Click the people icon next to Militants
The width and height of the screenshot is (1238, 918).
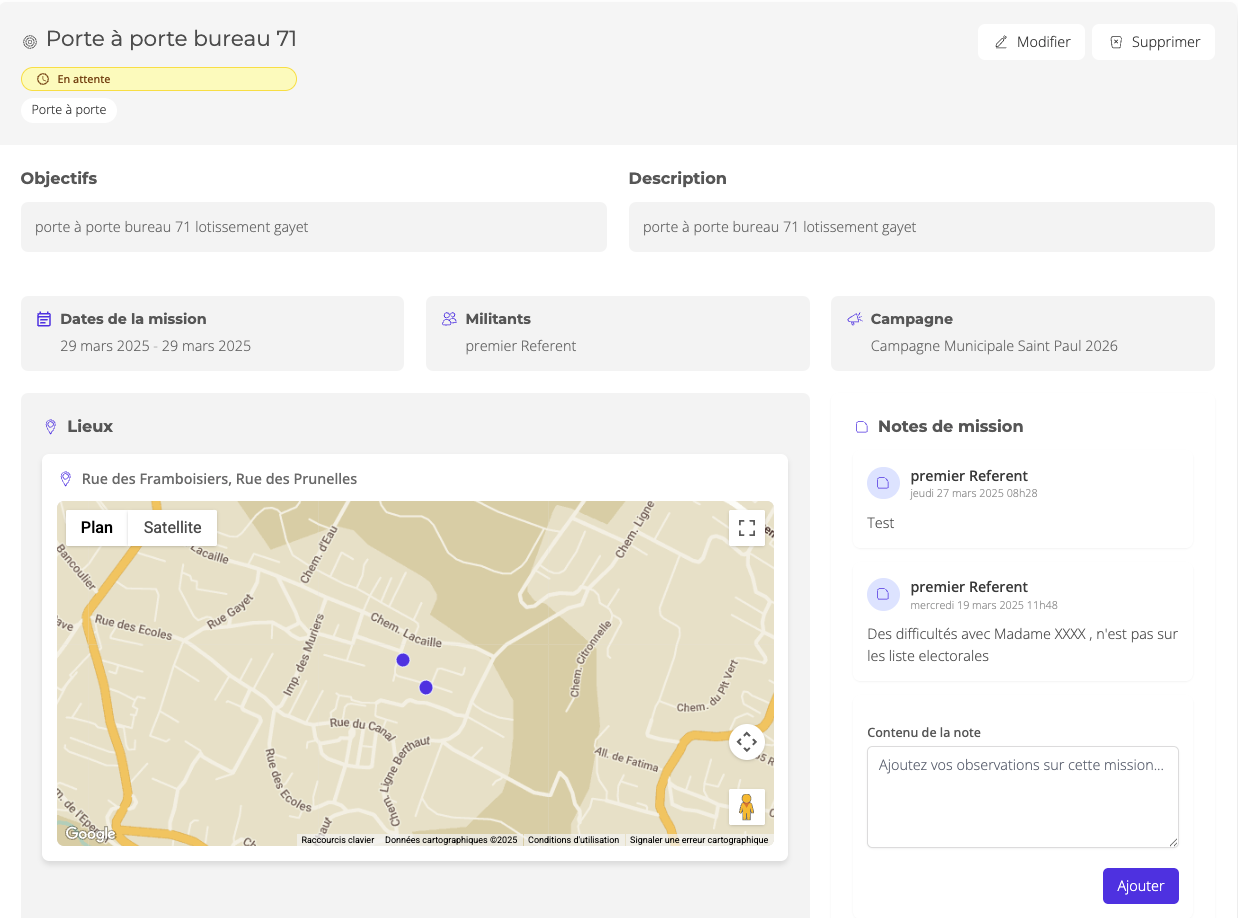449,319
